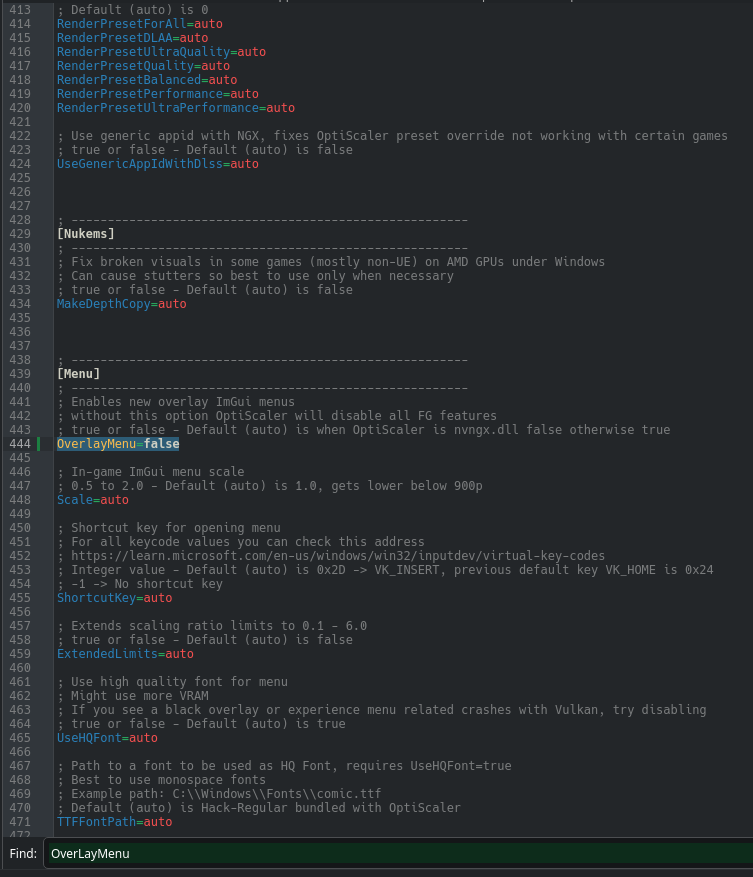Click the RenderPresetUltraPerformance=auto line
The width and height of the screenshot is (753, 877).
point(176,108)
